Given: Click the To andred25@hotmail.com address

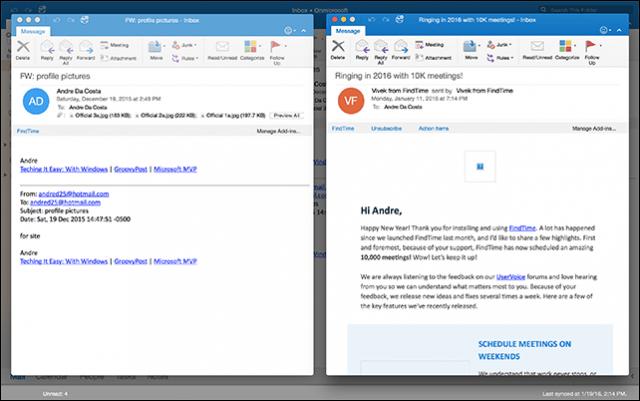Looking at the screenshot, I should click(x=65, y=202).
